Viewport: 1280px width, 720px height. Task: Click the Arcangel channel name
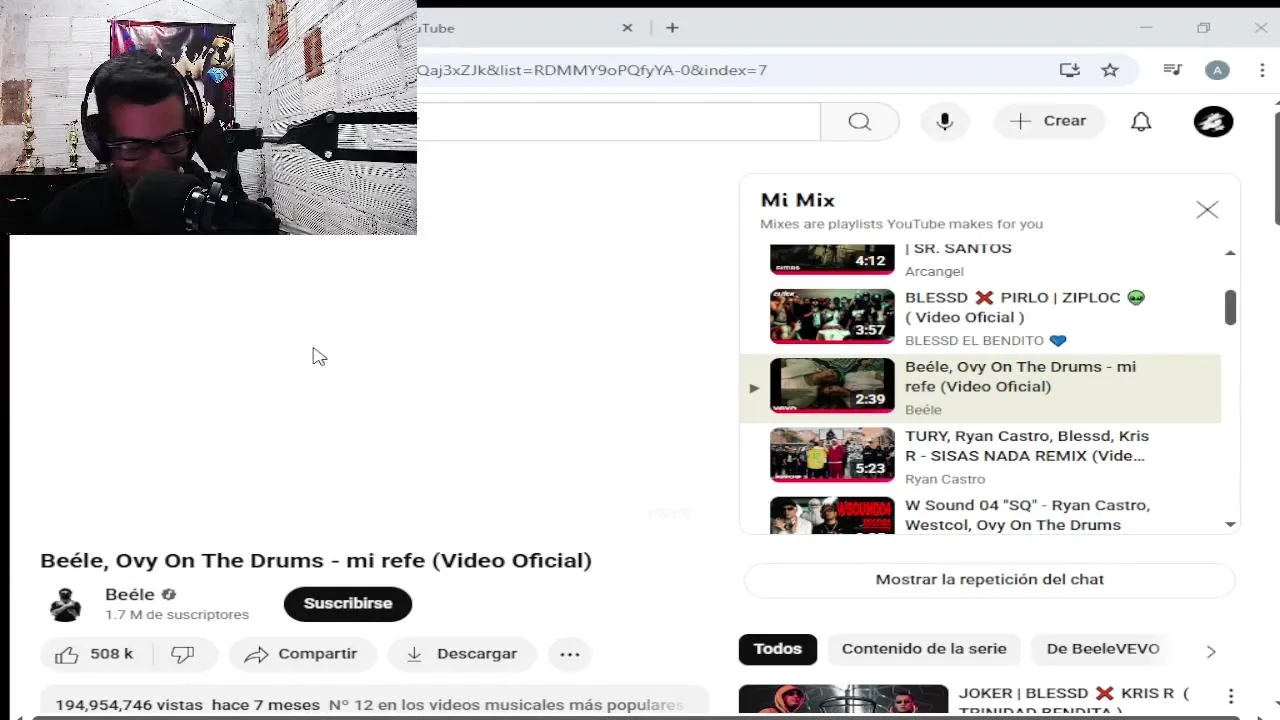tap(934, 272)
